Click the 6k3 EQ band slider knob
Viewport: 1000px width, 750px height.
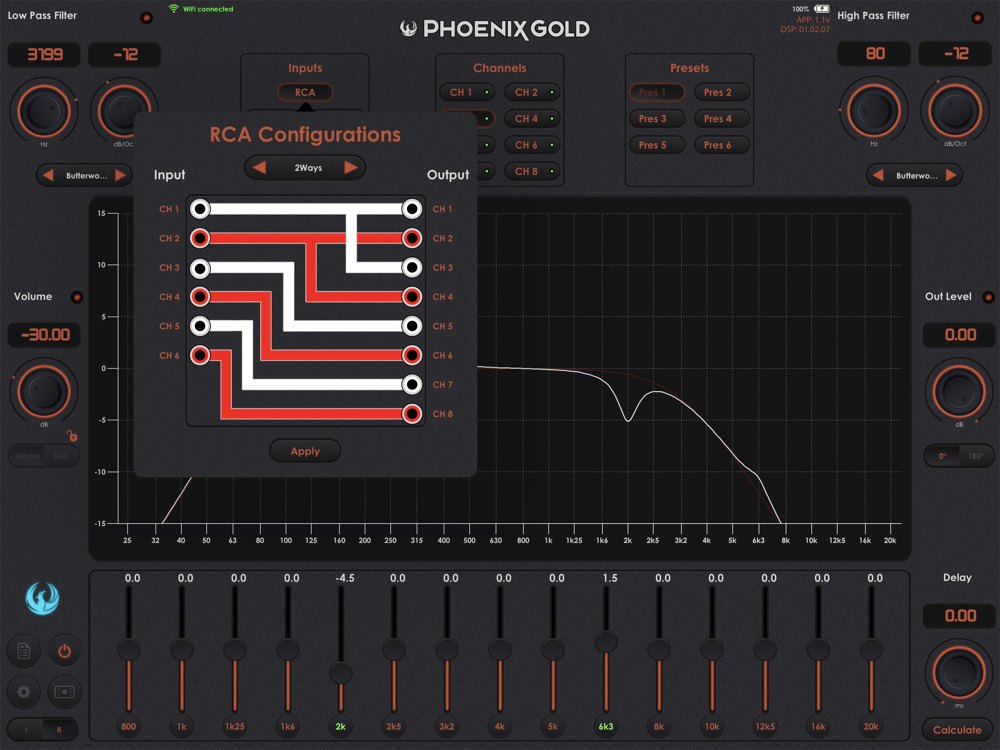point(606,642)
